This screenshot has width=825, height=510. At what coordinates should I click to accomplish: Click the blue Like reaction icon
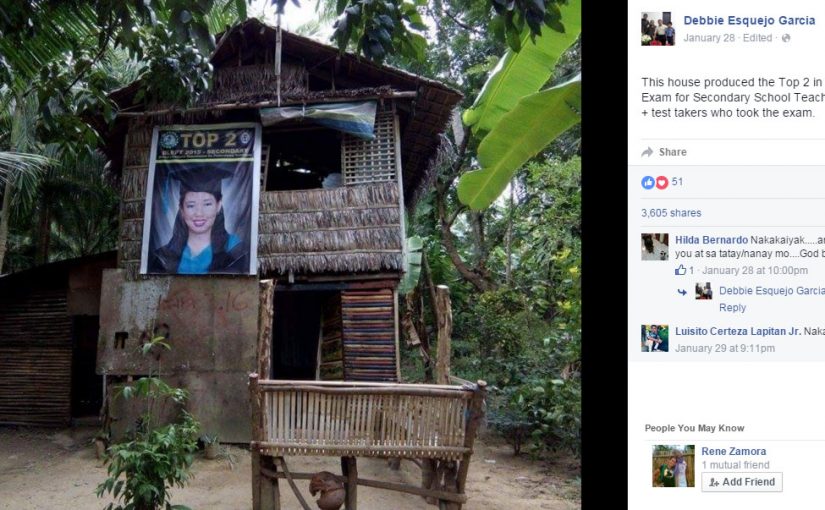647,182
